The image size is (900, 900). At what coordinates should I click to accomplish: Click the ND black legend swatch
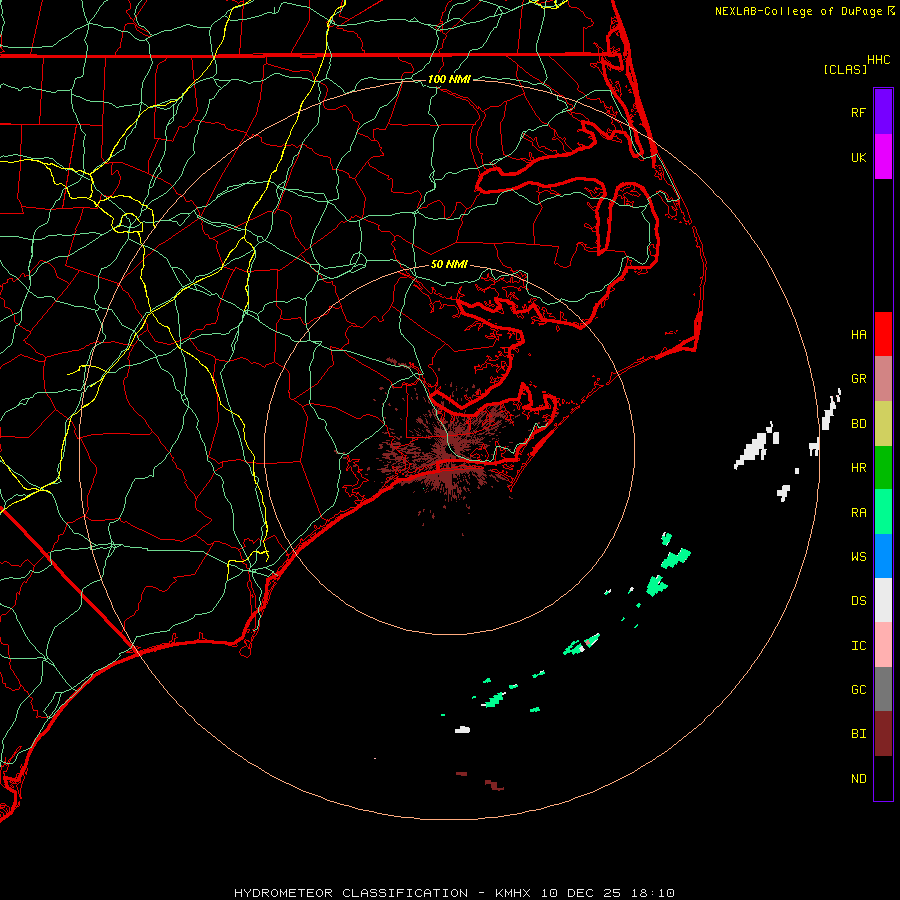click(x=883, y=778)
